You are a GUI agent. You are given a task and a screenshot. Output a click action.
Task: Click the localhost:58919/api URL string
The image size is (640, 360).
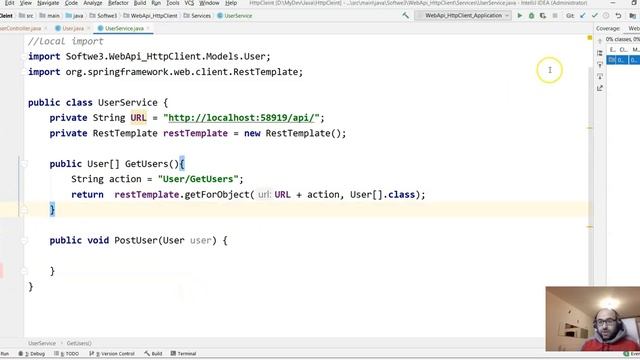[243, 118]
